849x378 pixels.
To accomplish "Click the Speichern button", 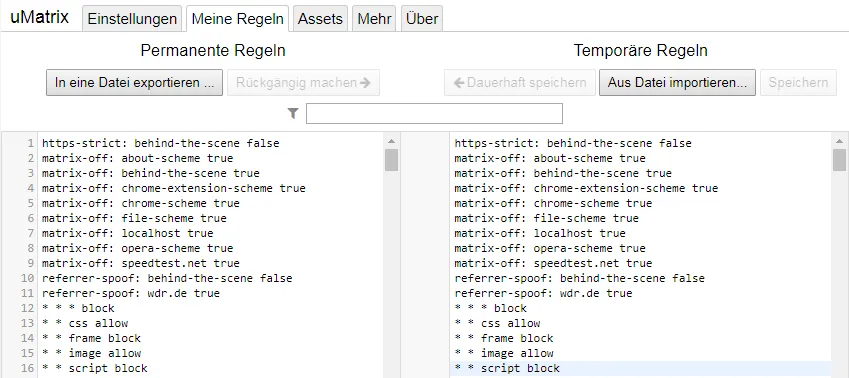I will (798, 83).
